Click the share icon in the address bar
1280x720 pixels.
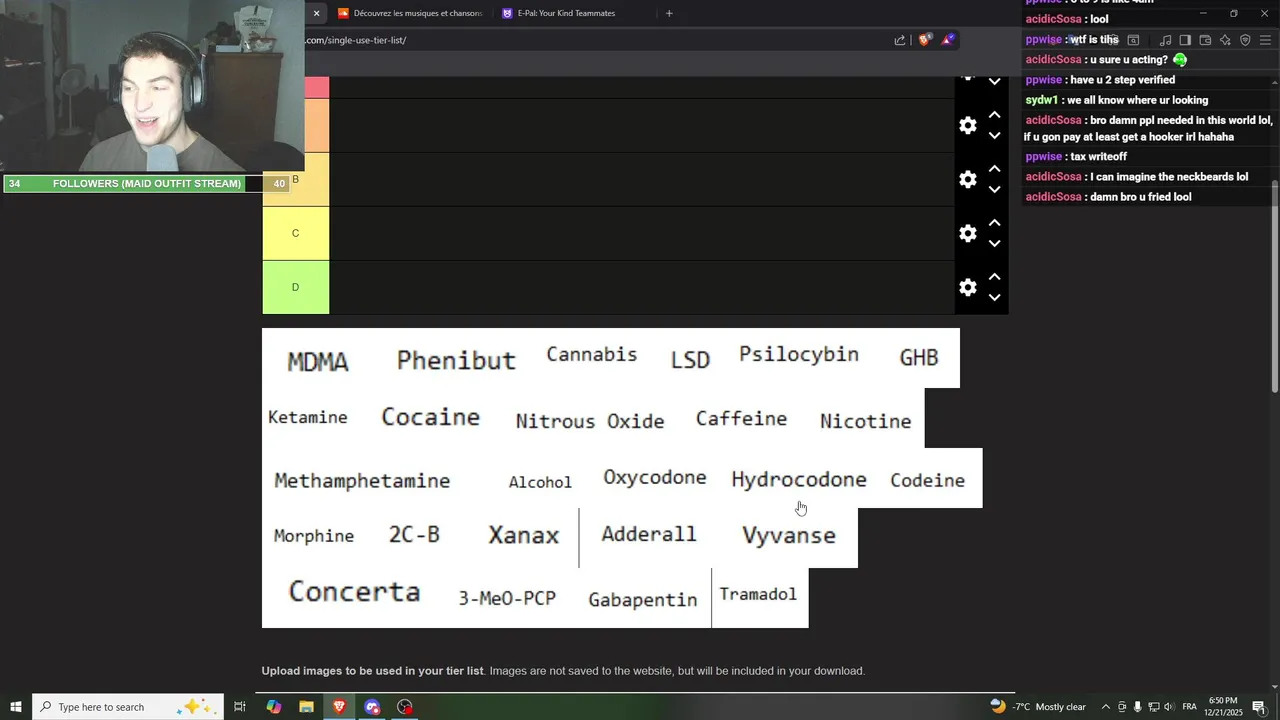click(x=900, y=40)
